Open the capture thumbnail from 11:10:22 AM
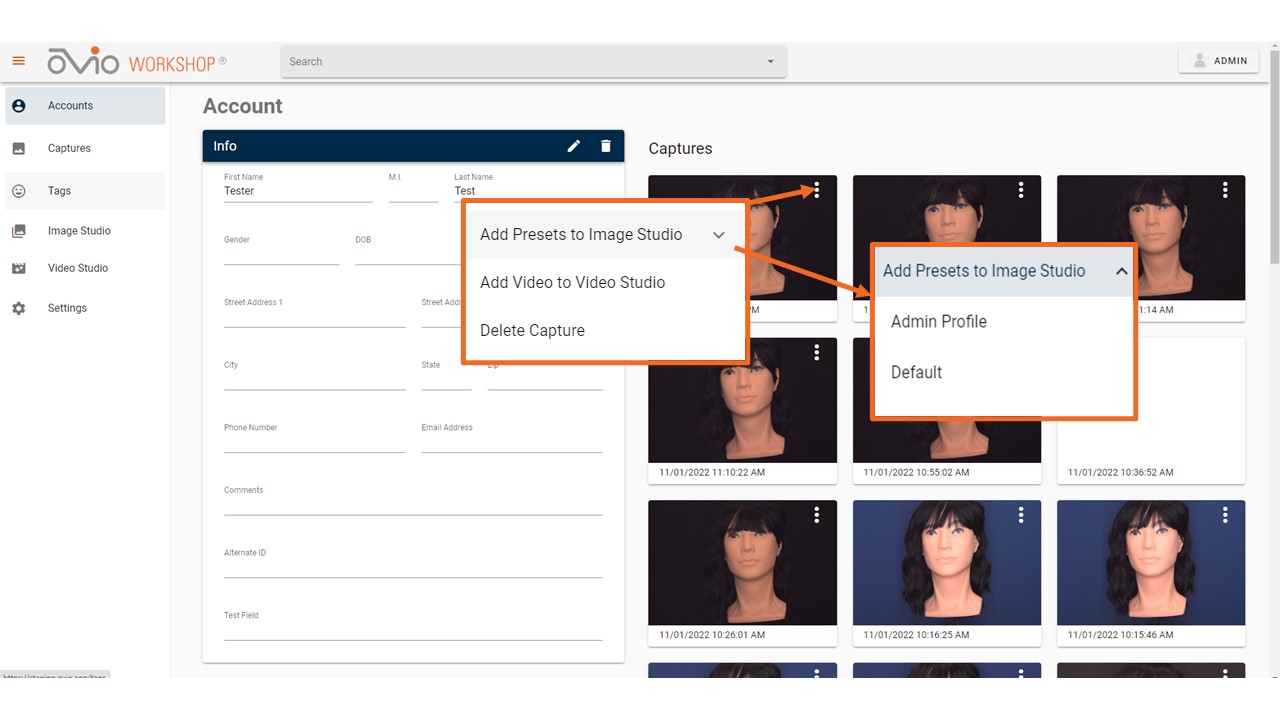The height and width of the screenshot is (720, 1280). point(742,400)
